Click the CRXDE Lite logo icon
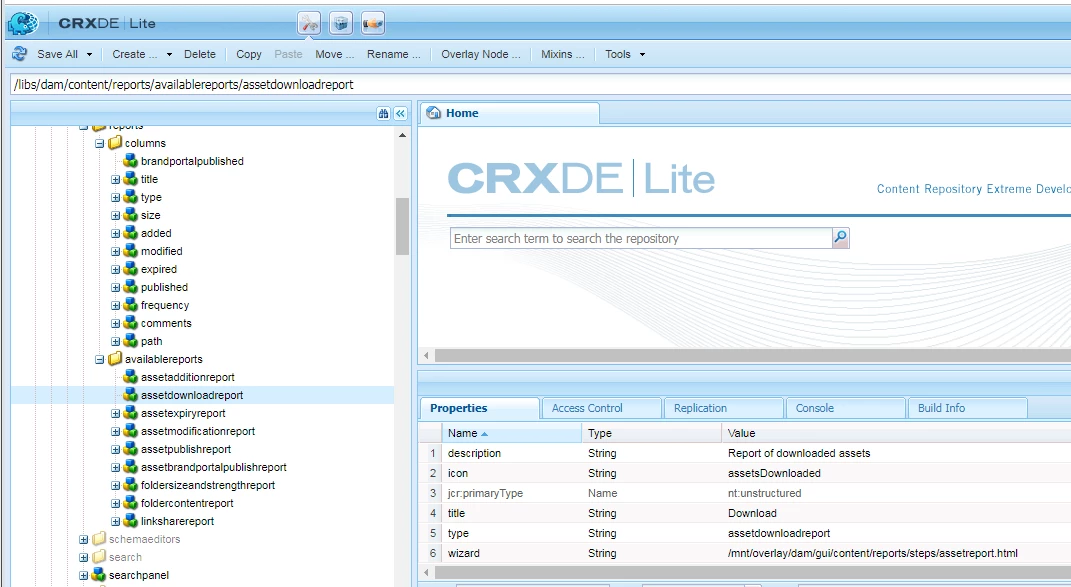Viewport: 1071px width, 587px height. pyautogui.click(x=23, y=23)
